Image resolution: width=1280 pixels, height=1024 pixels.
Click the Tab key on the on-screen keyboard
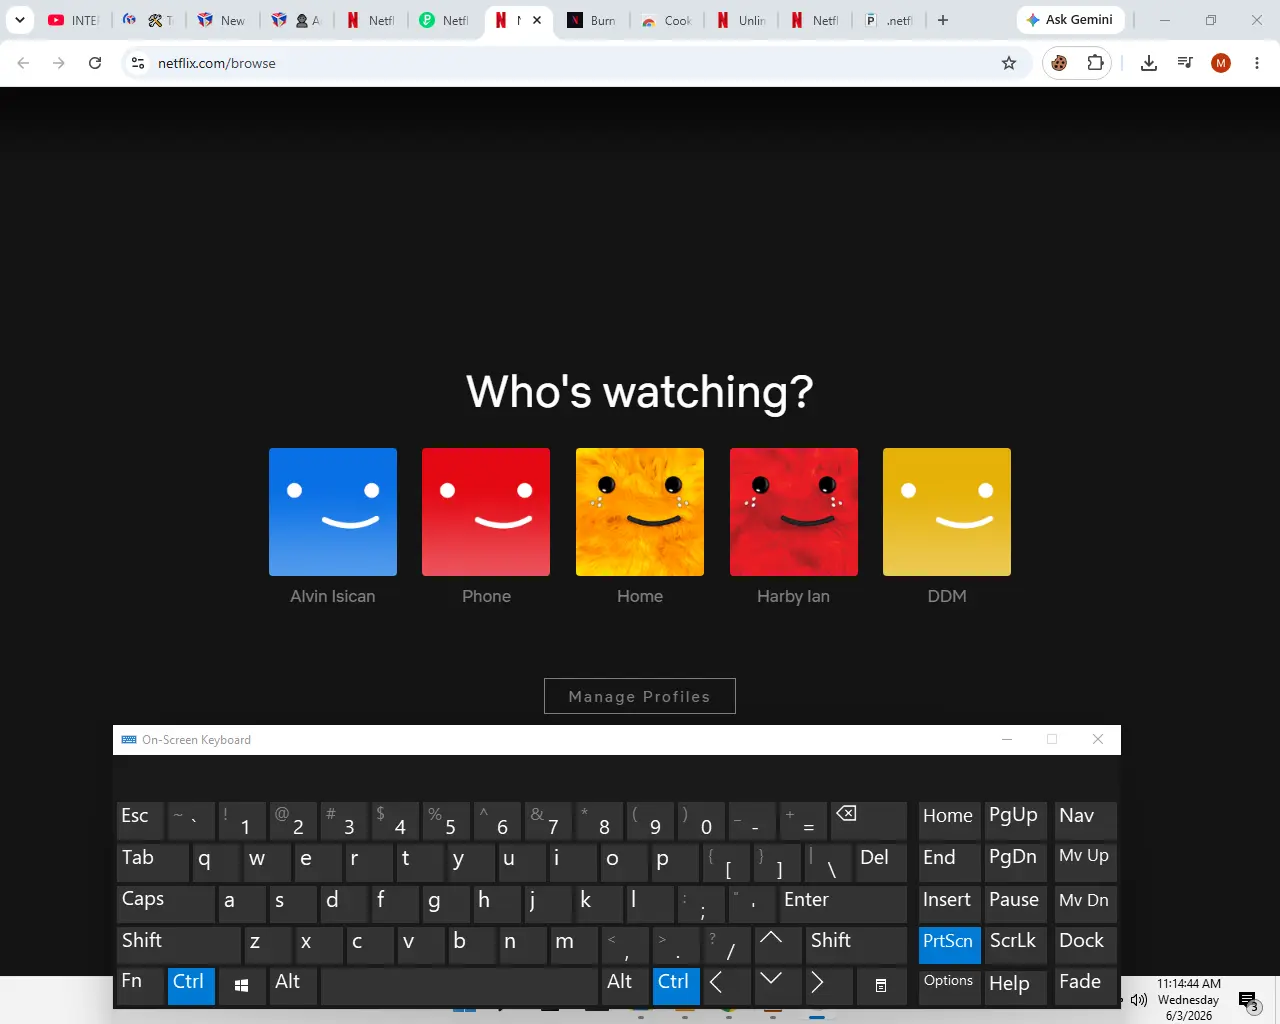[153, 860]
